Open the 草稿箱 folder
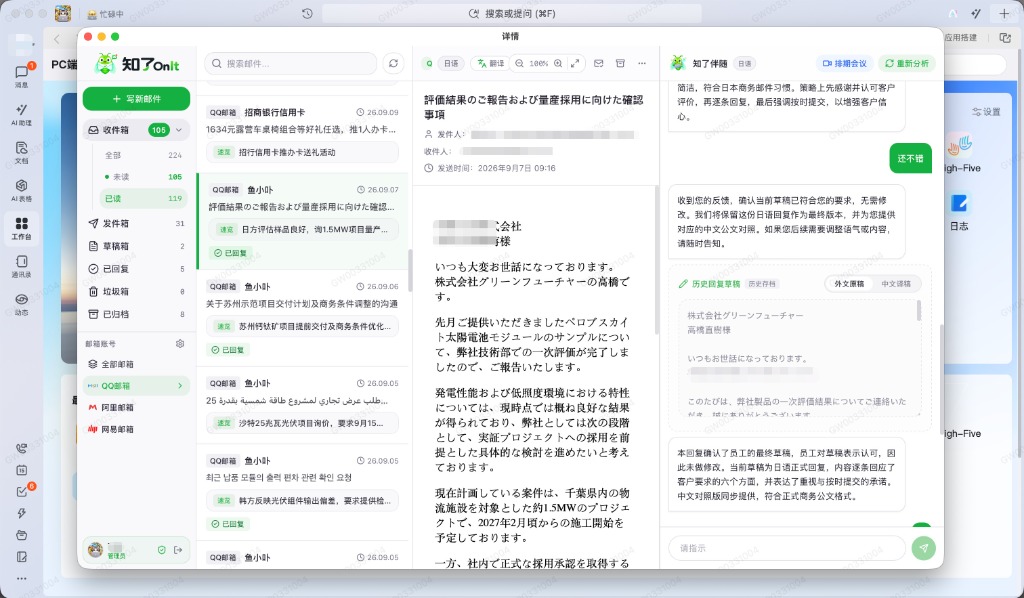 click(136, 246)
